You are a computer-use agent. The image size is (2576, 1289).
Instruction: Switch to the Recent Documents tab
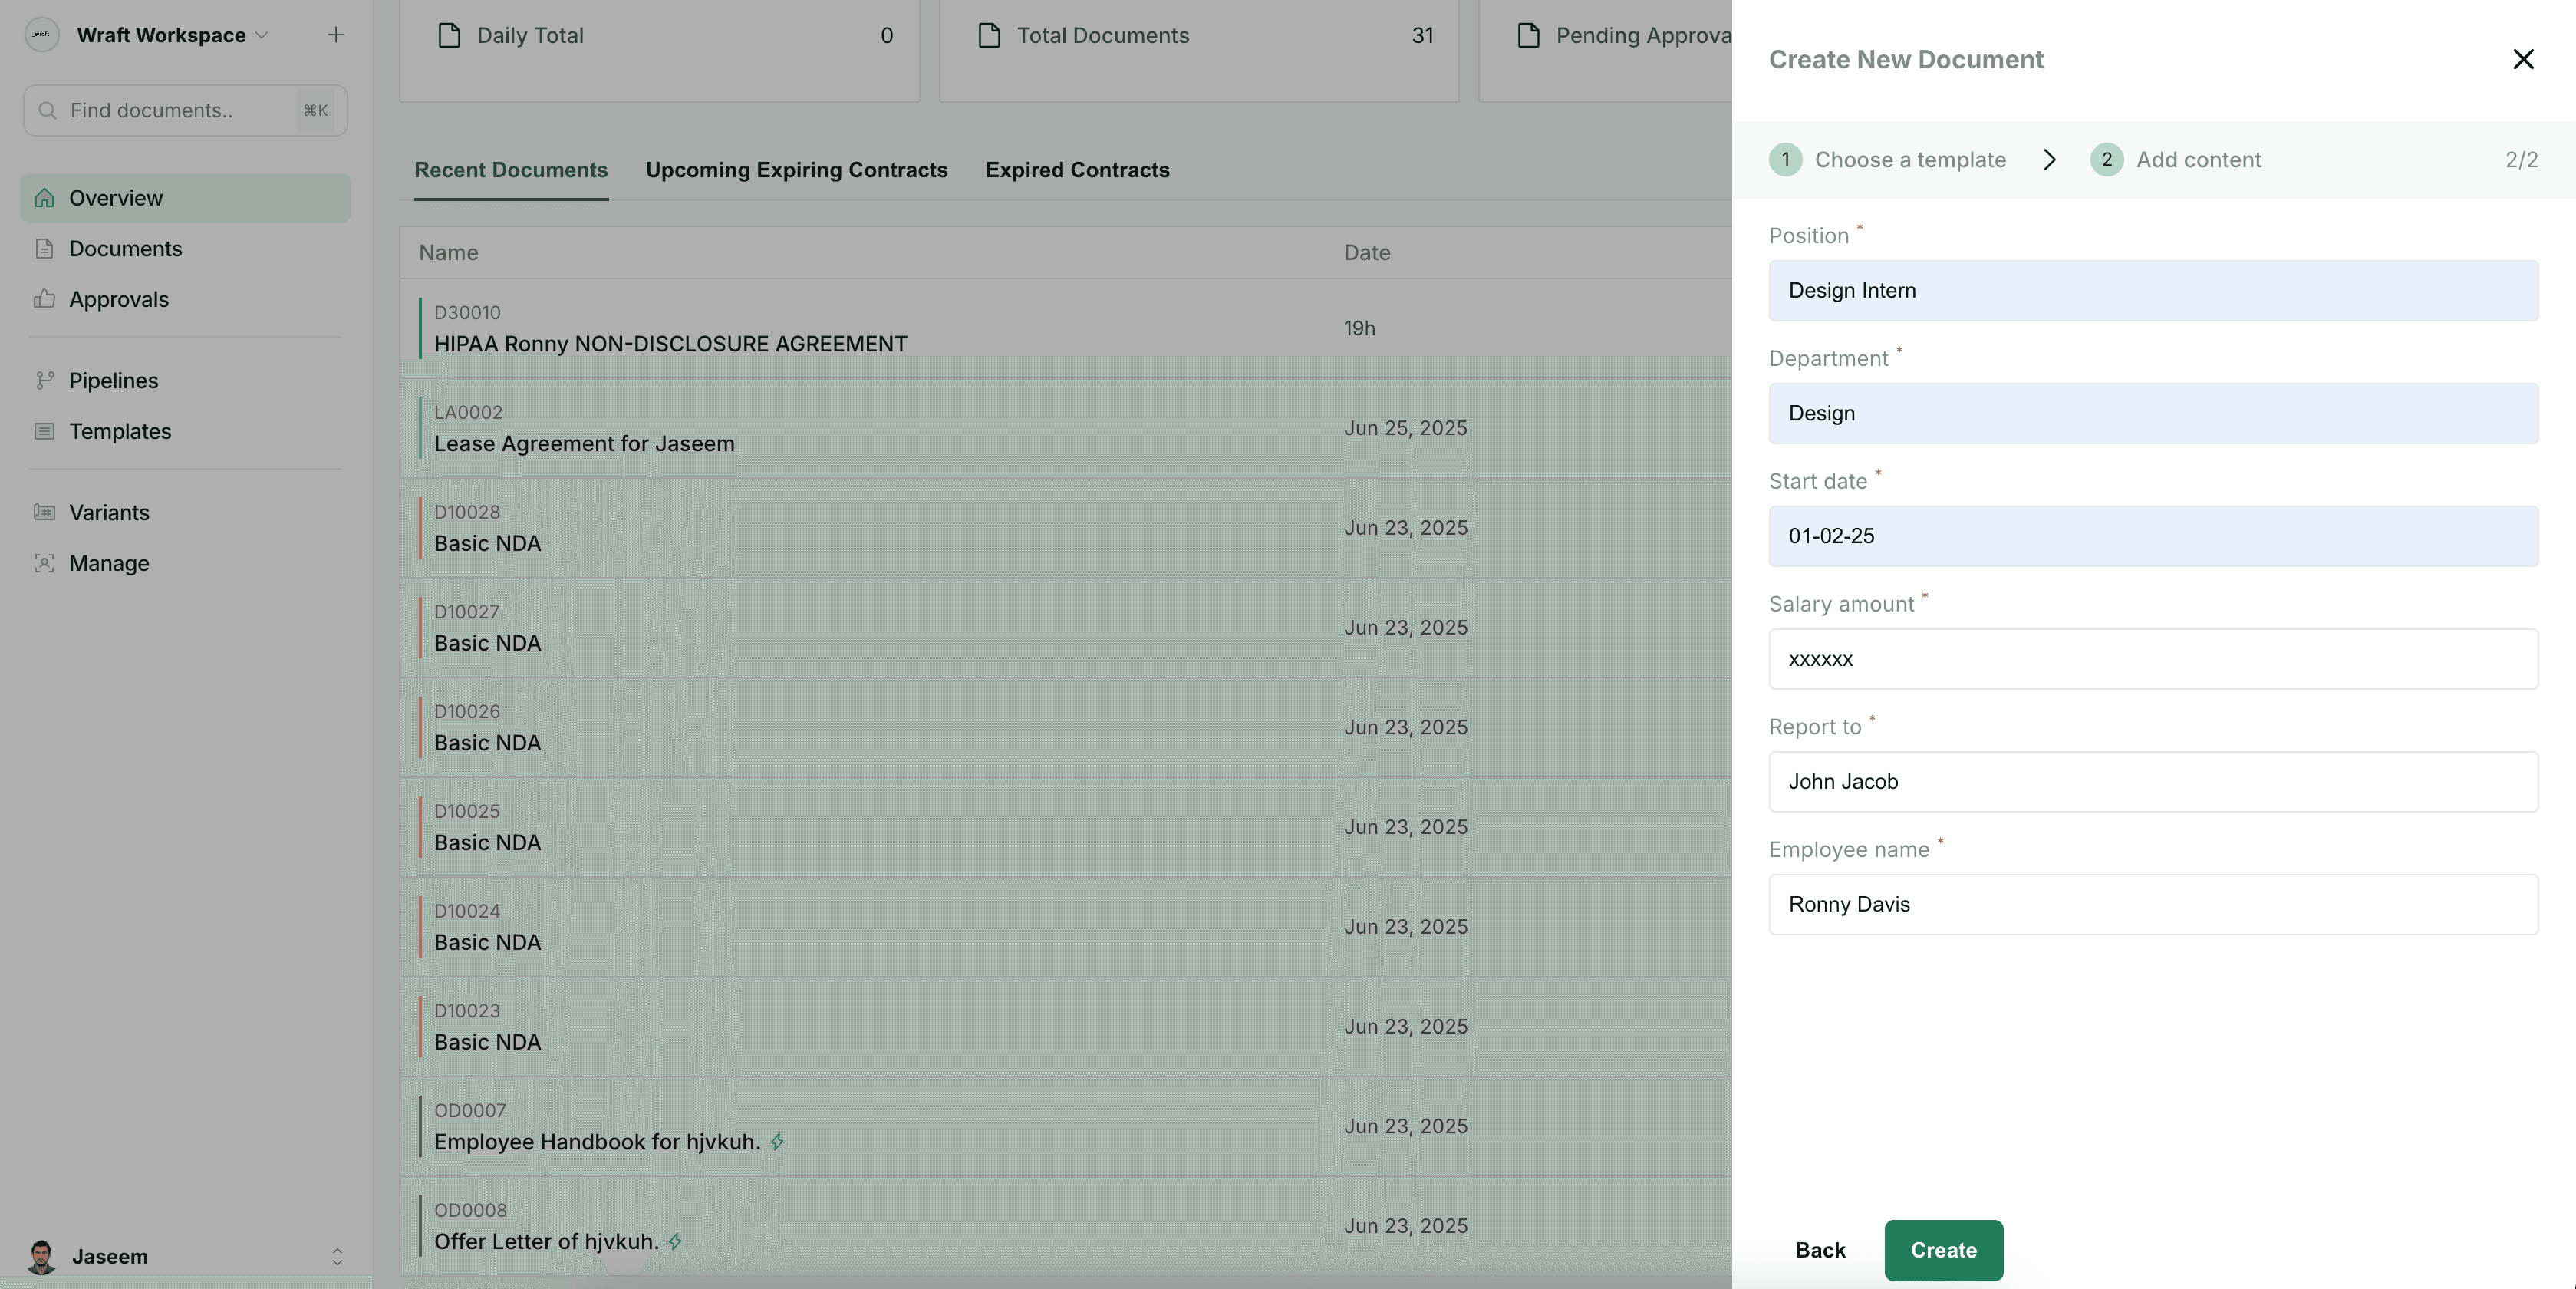[511, 170]
